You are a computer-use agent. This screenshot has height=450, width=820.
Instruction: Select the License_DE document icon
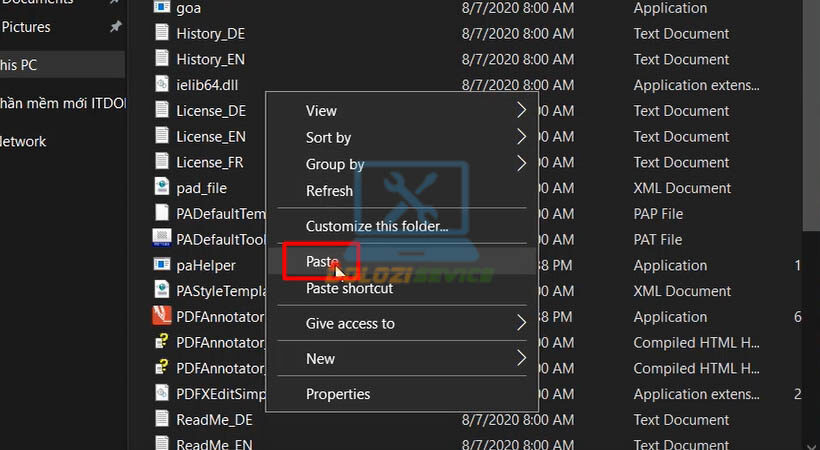[x=162, y=110]
